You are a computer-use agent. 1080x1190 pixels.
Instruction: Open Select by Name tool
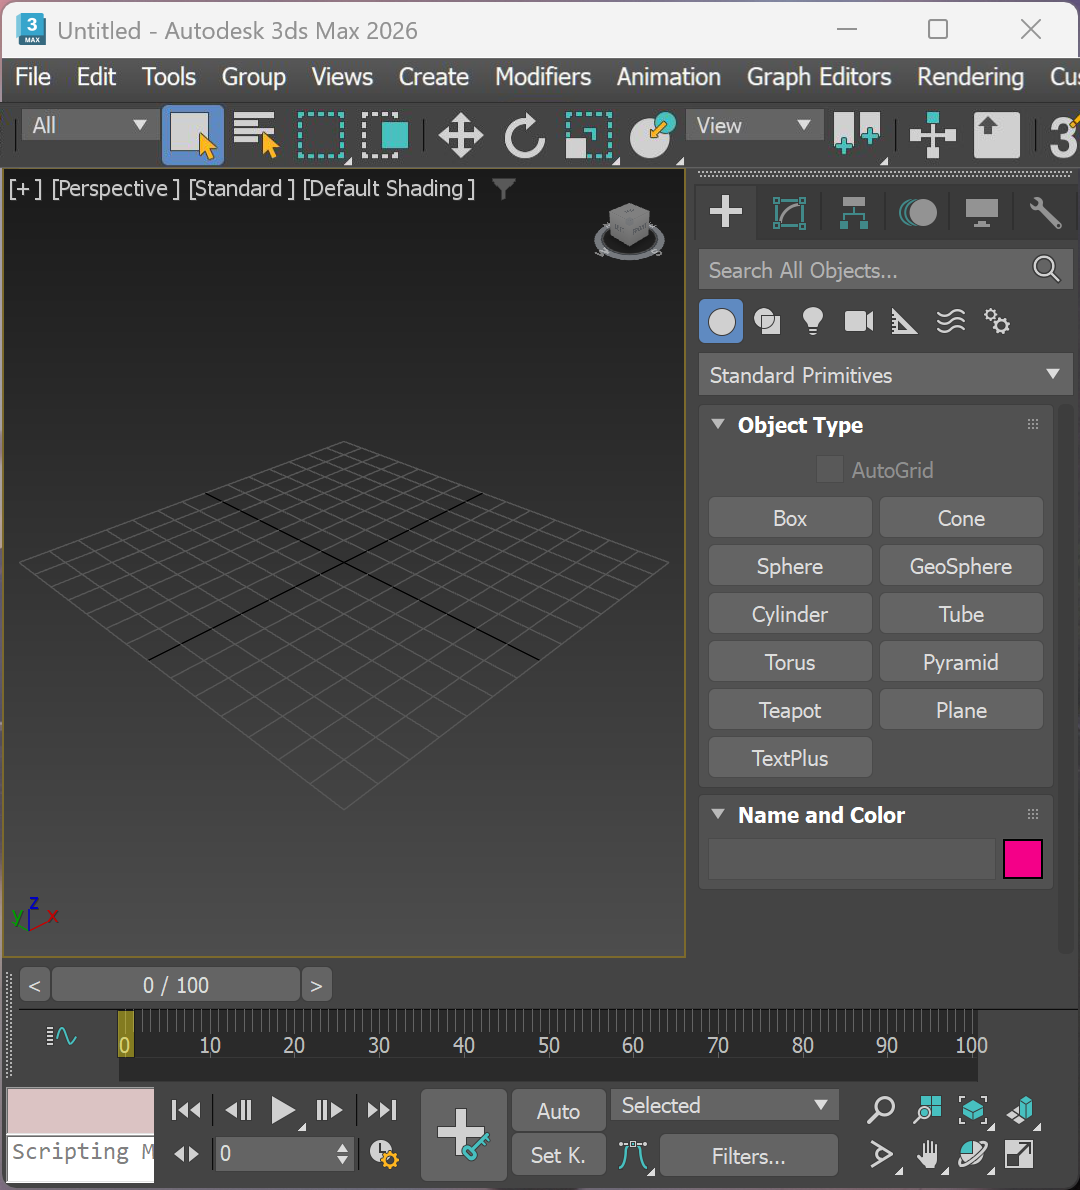[256, 135]
